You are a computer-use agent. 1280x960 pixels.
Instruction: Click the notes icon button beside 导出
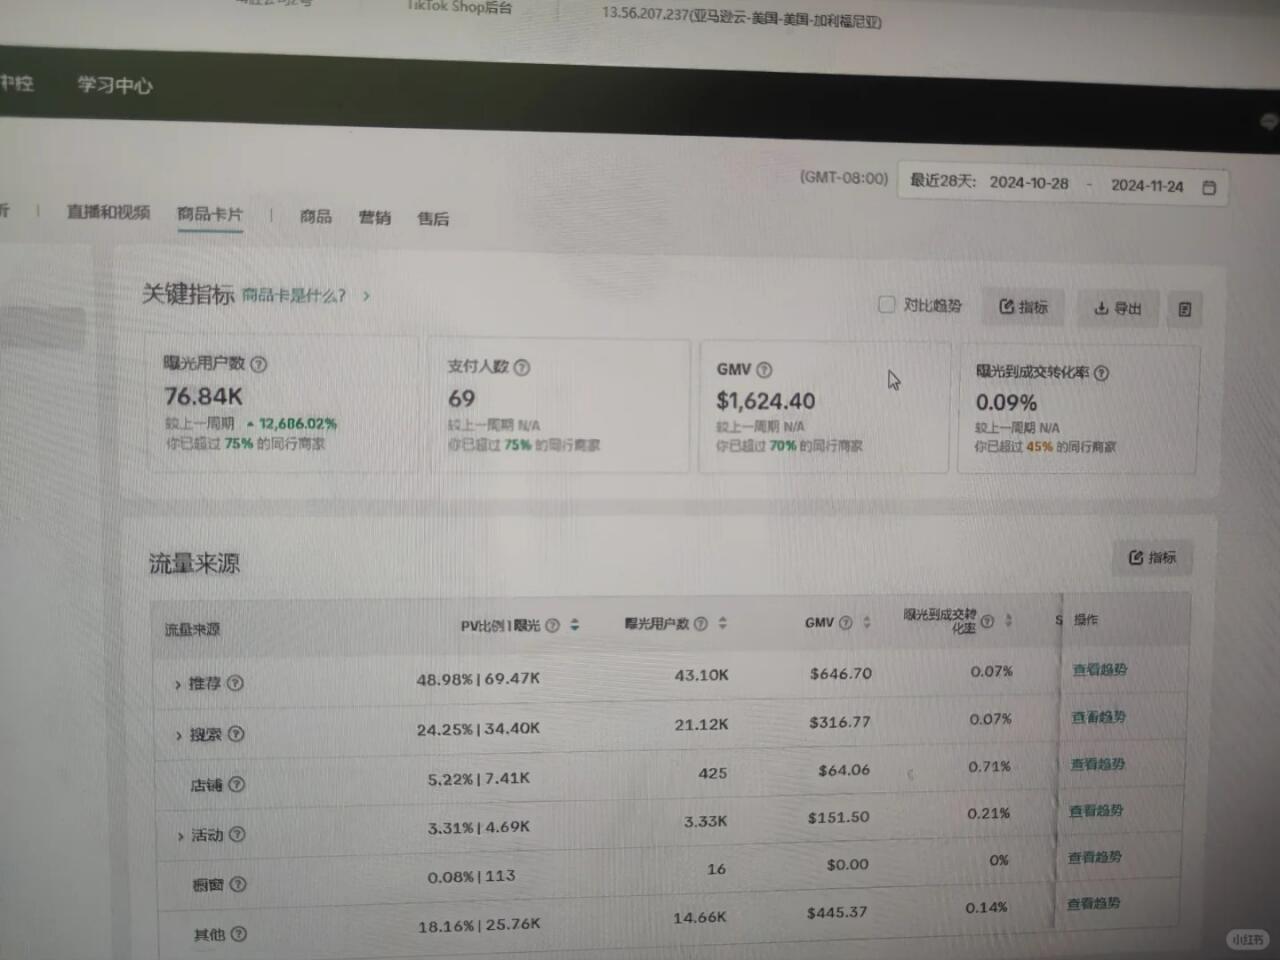[x=1185, y=309]
